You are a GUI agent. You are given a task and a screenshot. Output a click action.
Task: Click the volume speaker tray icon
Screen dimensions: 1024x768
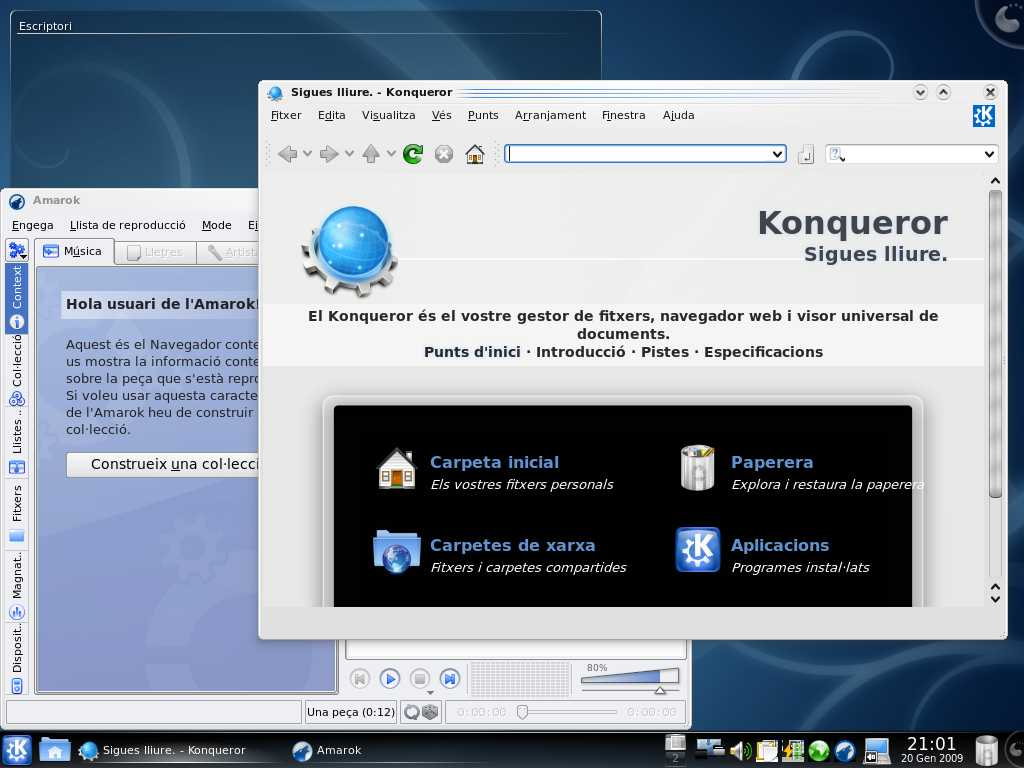[x=741, y=751]
